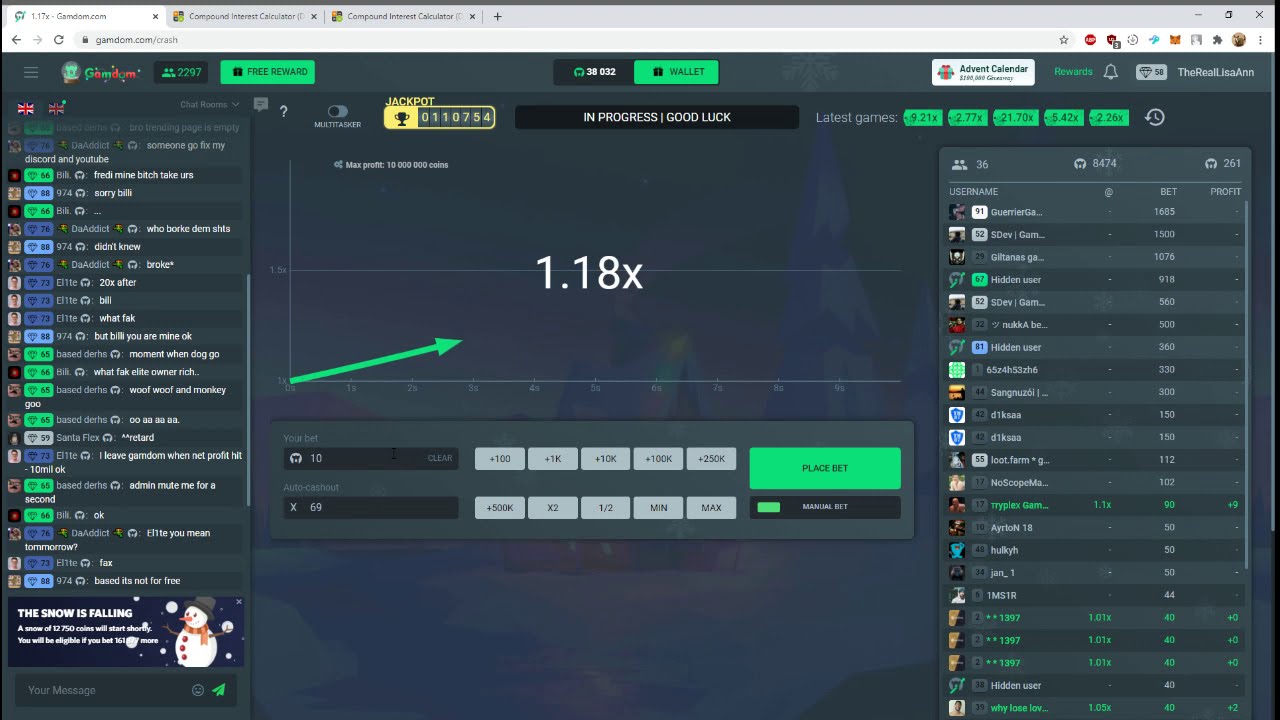Open the Advent Calendar giveaway banner
Viewport: 1280px width, 720px height.
pyautogui.click(x=983, y=72)
